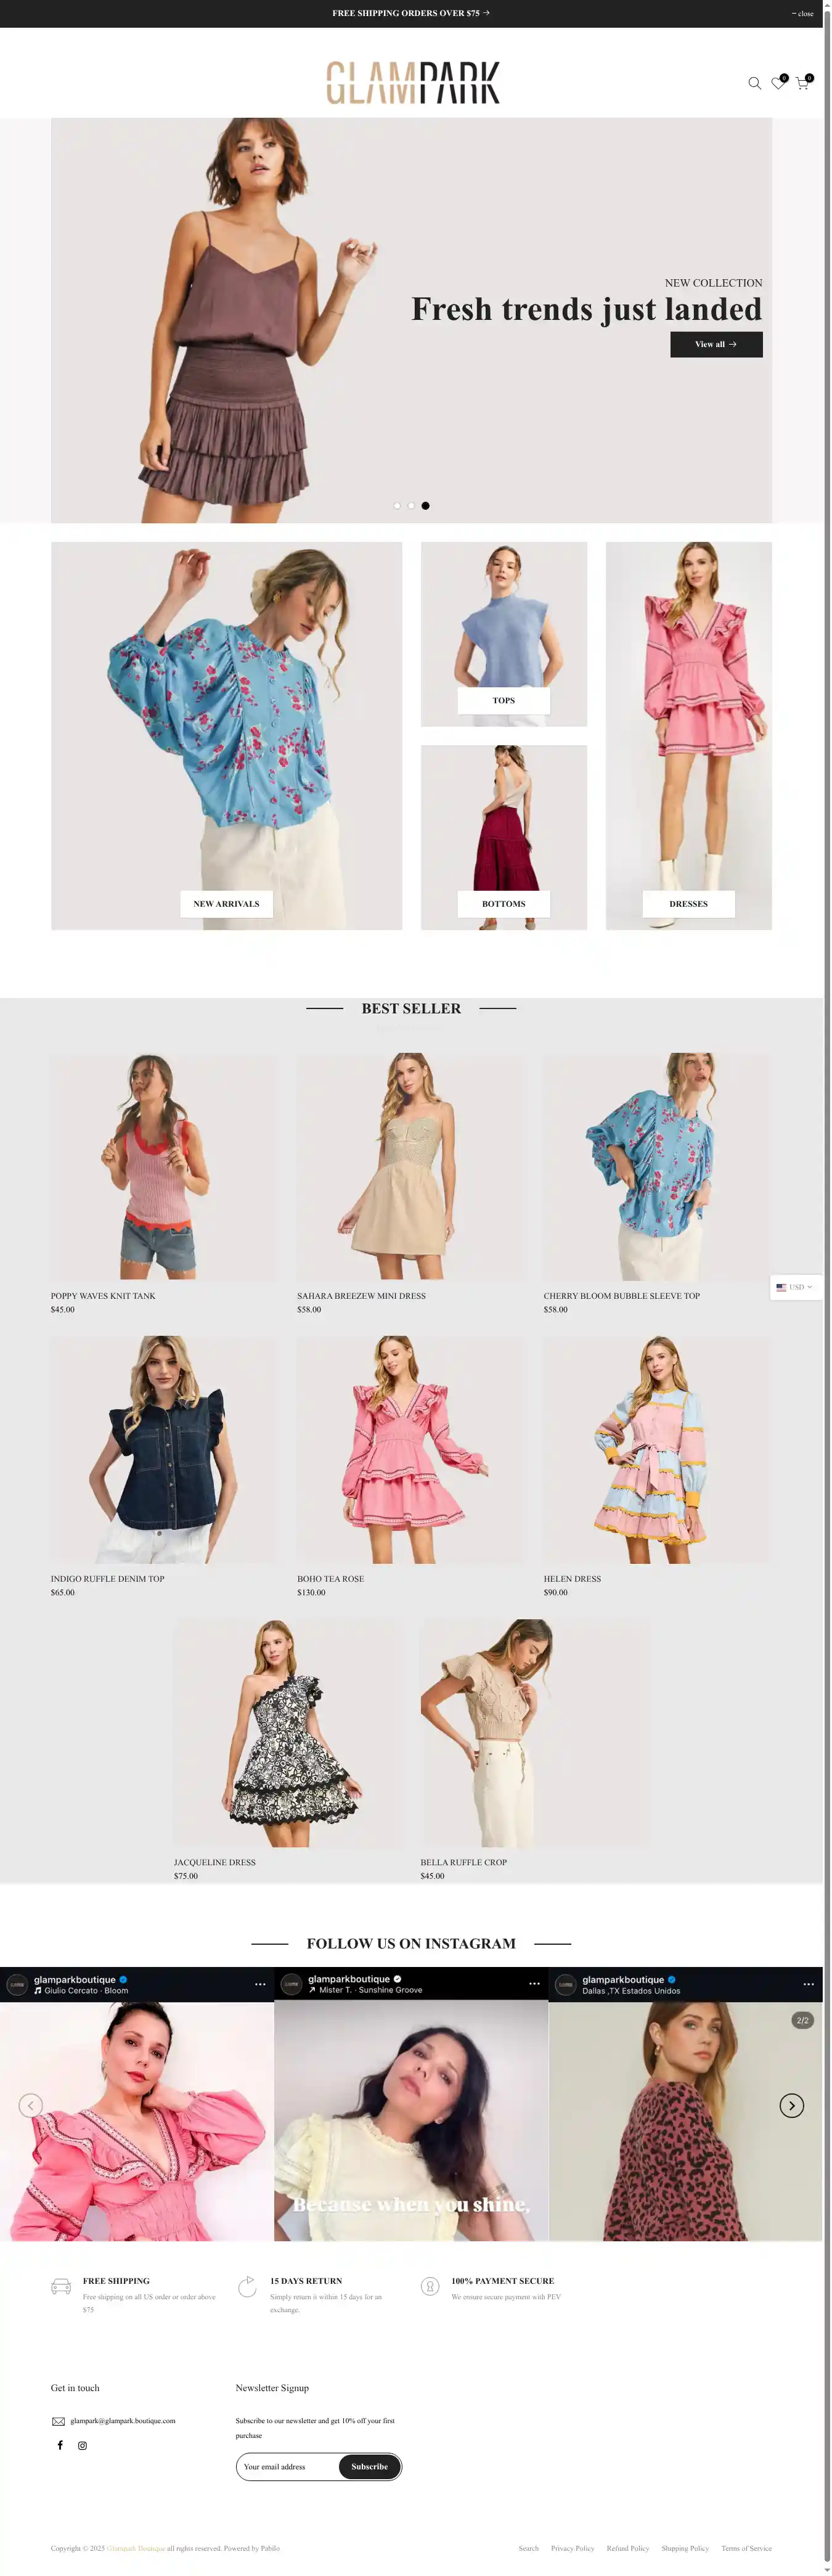This screenshot has width=832, height=2576.
Task: Open the shopping cart icon
Action: pos(801,83)
